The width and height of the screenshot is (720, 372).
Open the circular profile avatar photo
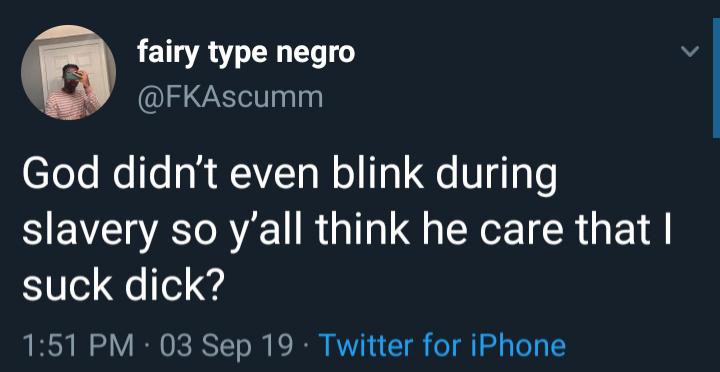click(68, 72)
